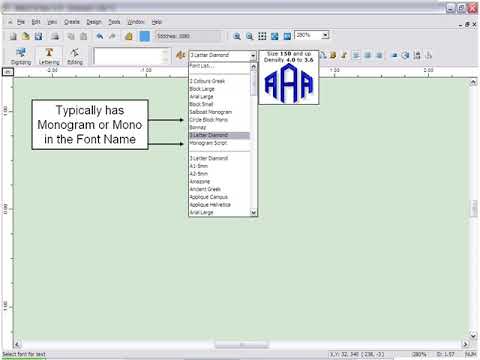Open the Digitizing tool panel
Screen dimensions: 480x360
pos(21,56)
